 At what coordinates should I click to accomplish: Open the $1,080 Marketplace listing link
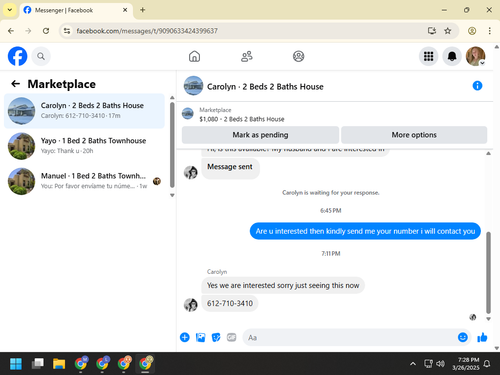242,119
